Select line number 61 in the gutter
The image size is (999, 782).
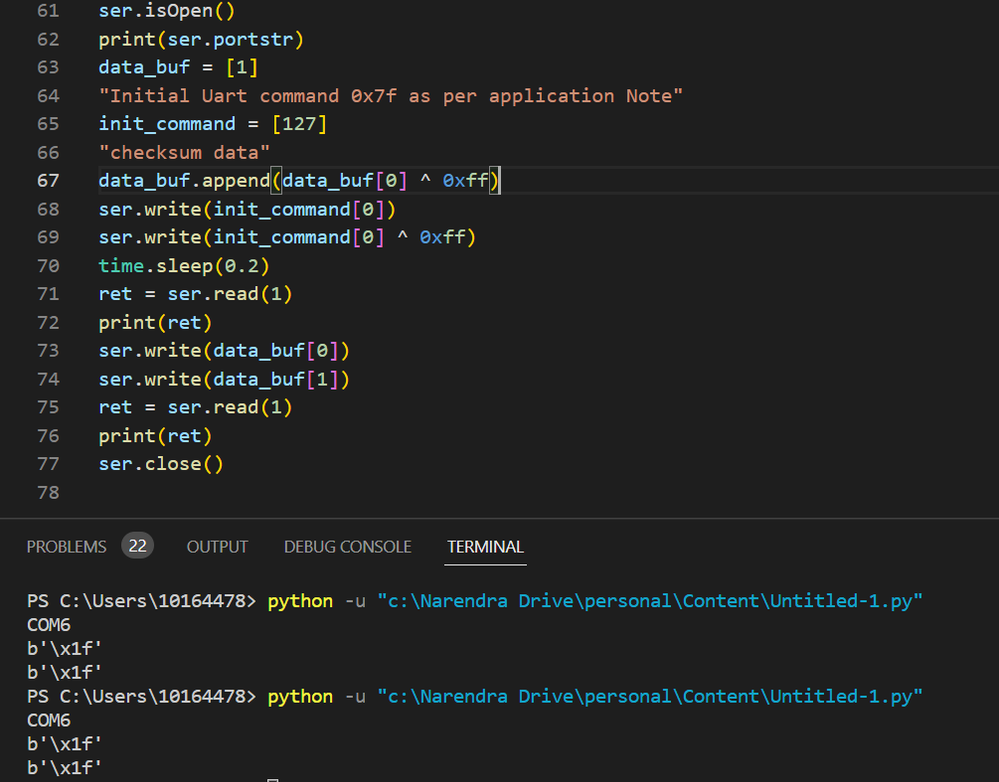(48, 12)
